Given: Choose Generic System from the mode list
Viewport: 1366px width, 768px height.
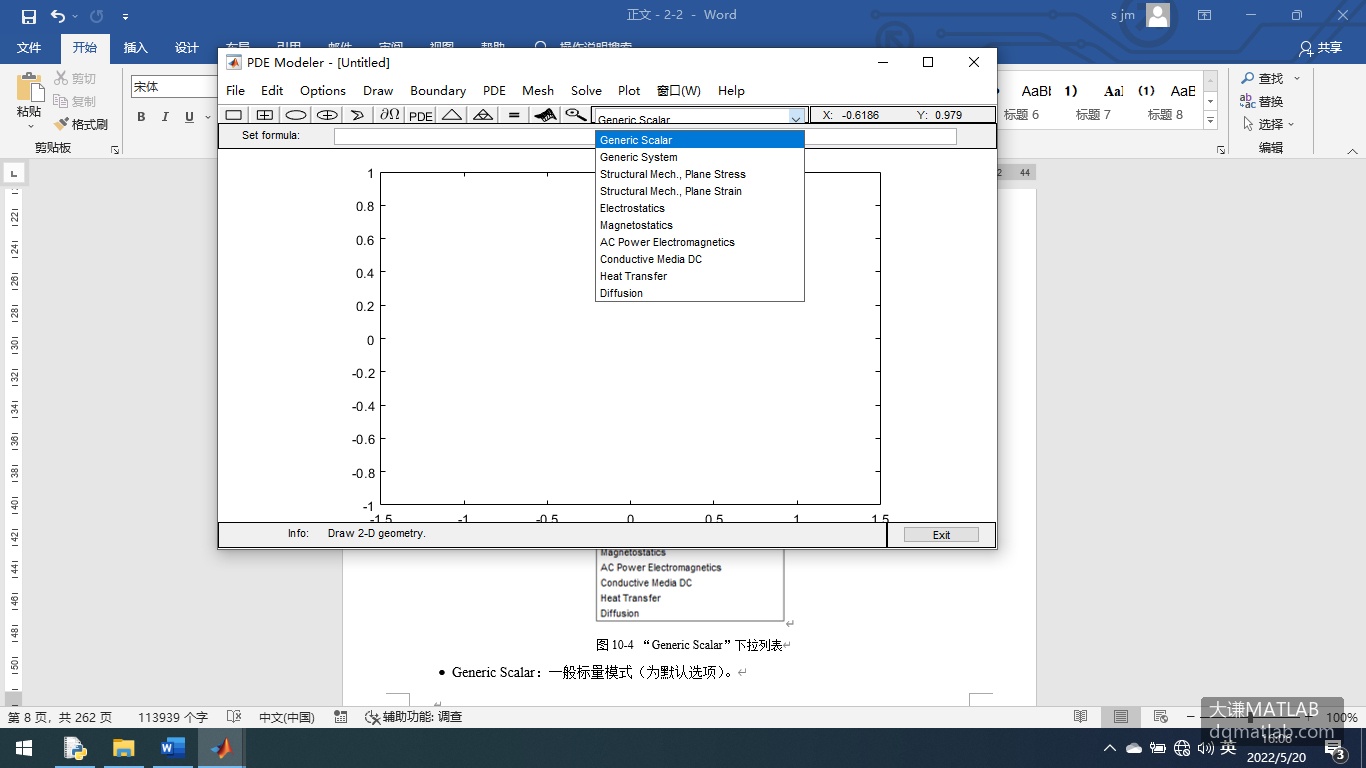Looking at the screenshot, I should [x=700, y=157].
